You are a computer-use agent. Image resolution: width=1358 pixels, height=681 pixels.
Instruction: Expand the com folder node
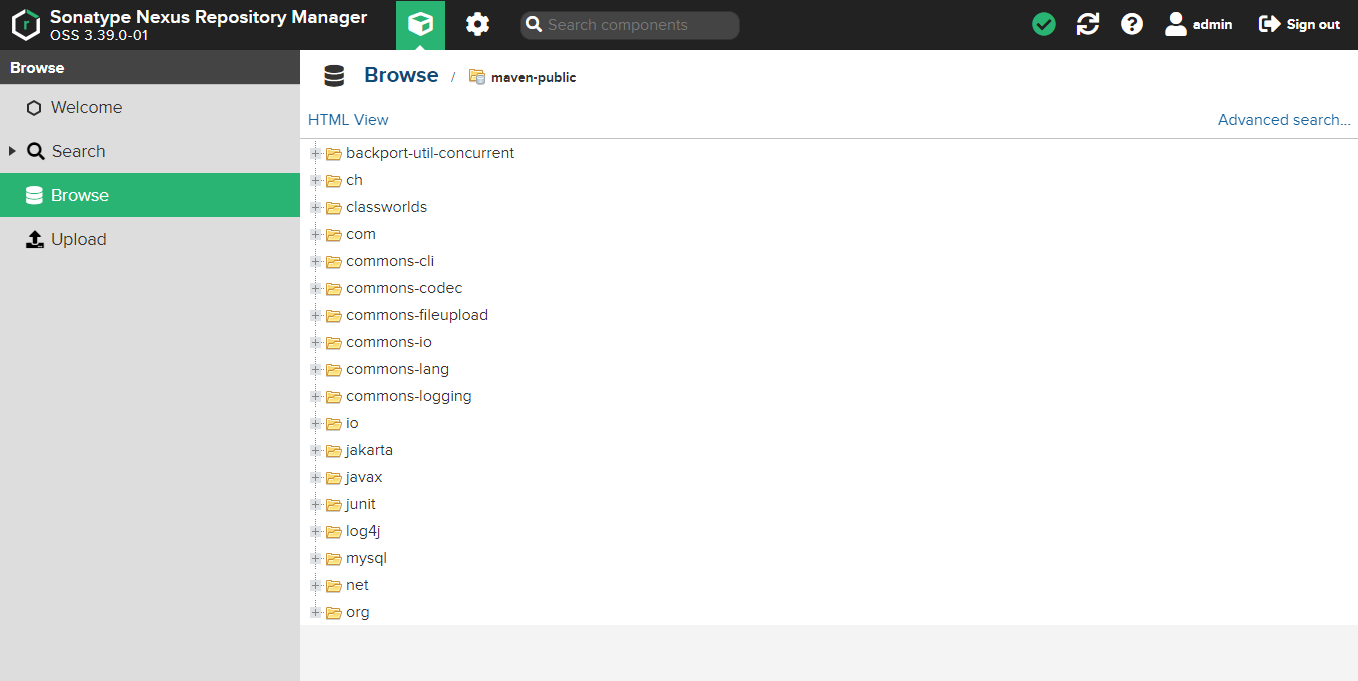316,234
